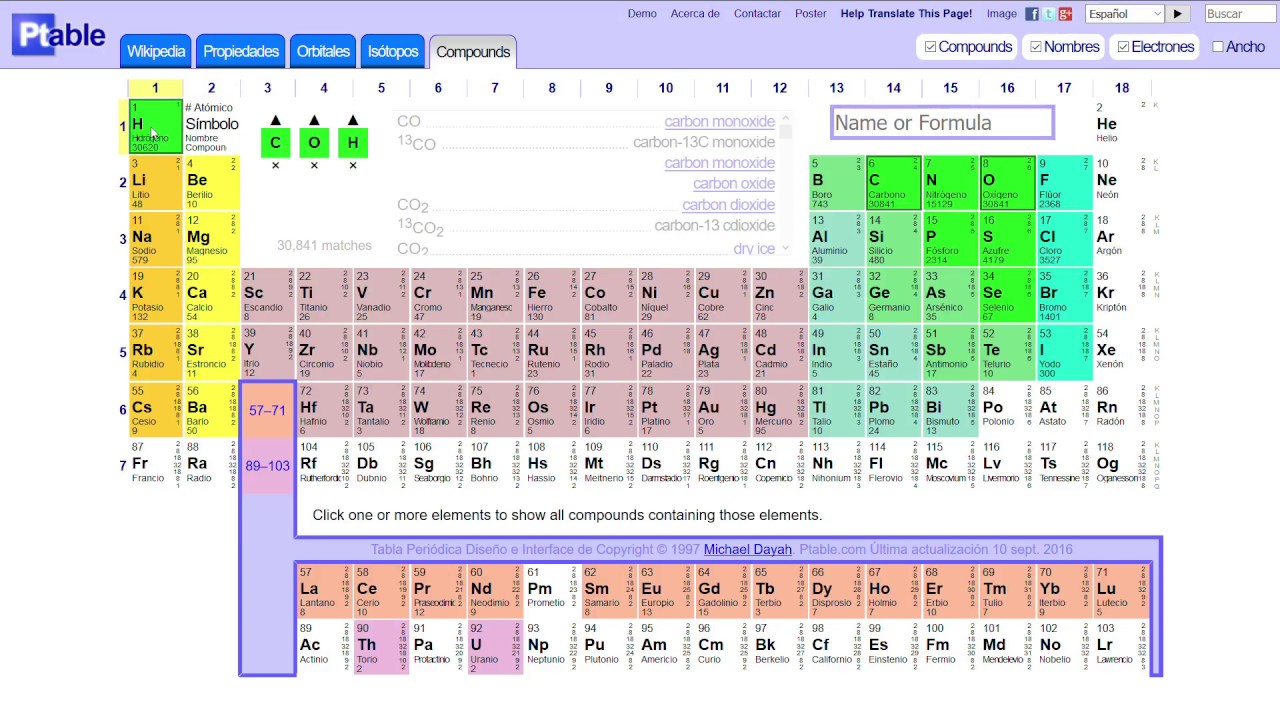Image resolution: width=1280 pixels, height=720 pixels.
Task: Remove the O element filter with its ×
Action: 314,166
